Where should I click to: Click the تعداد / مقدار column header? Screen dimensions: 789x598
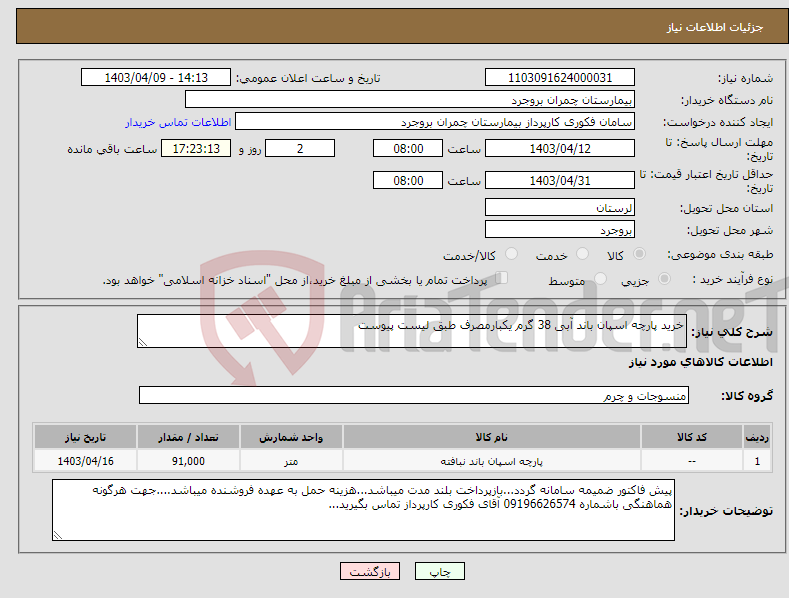point(188,437)
